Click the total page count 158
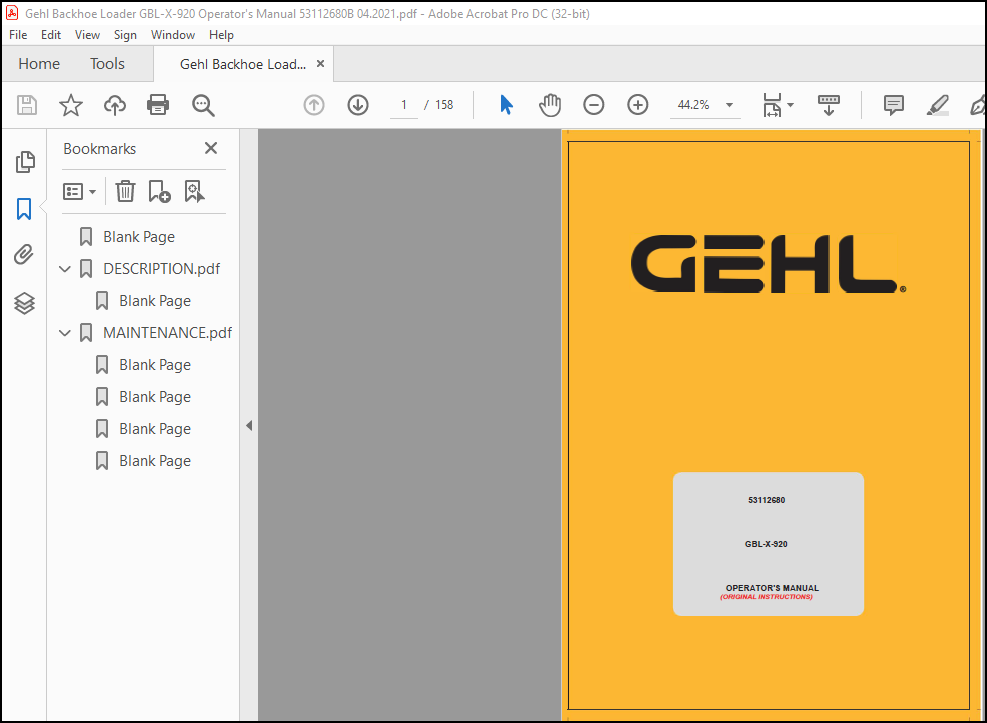Viewport: 987px width, 723px height. [444, 105]
